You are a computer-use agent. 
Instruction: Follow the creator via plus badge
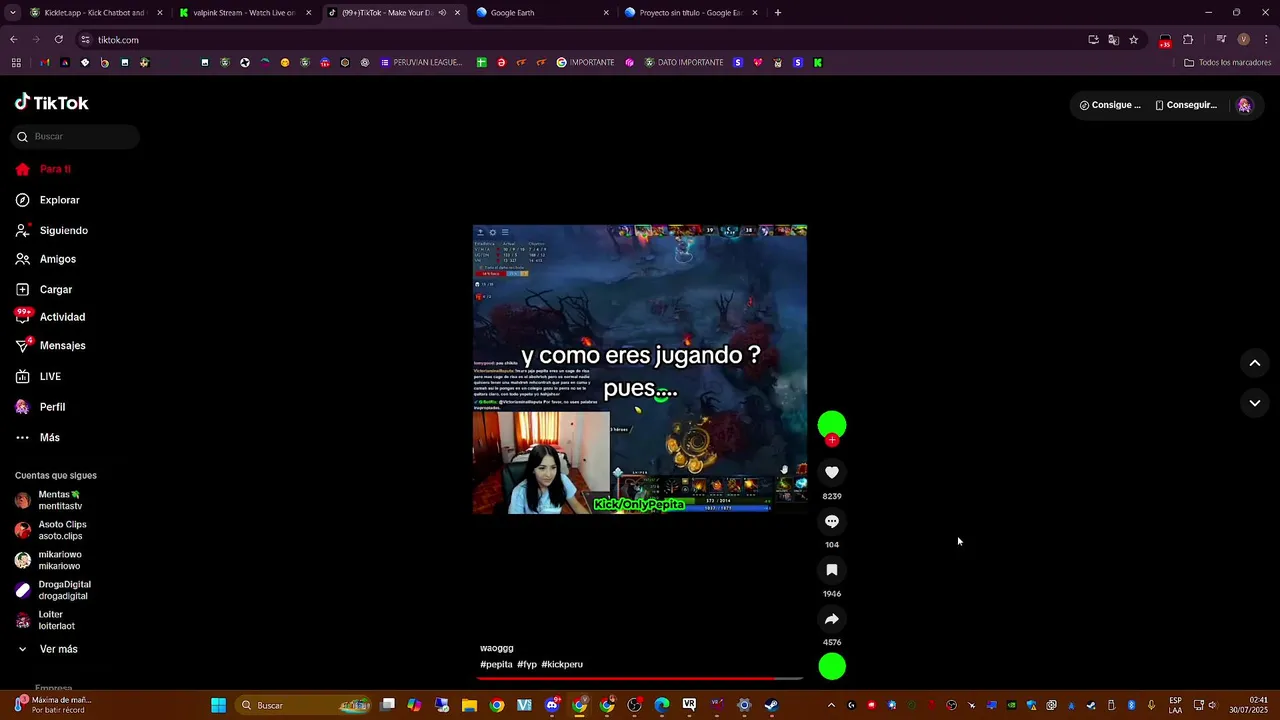(x=832, y=440)
